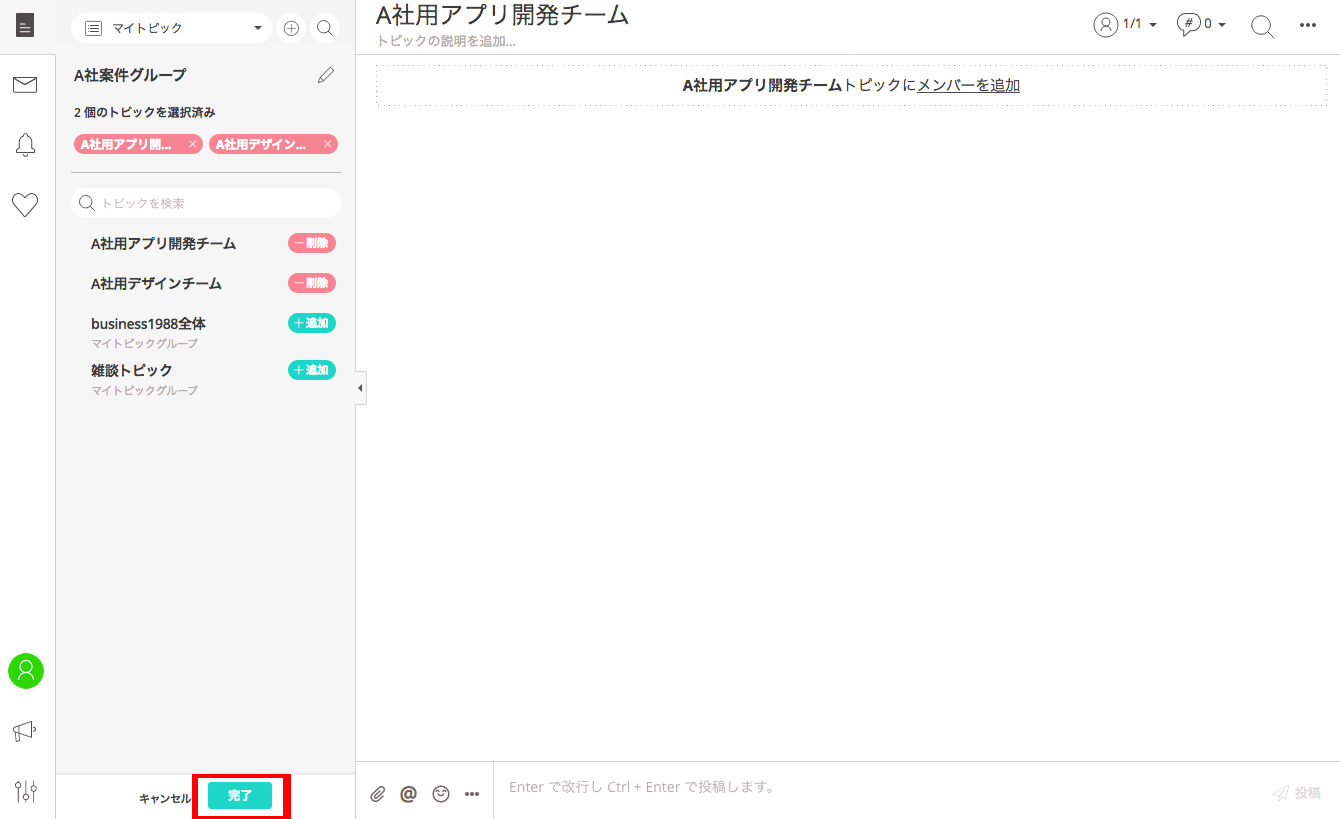Add business1988全体 topic with 追加 toggle
Viewport: 1340px width, 819px height.
coord(312,323)
